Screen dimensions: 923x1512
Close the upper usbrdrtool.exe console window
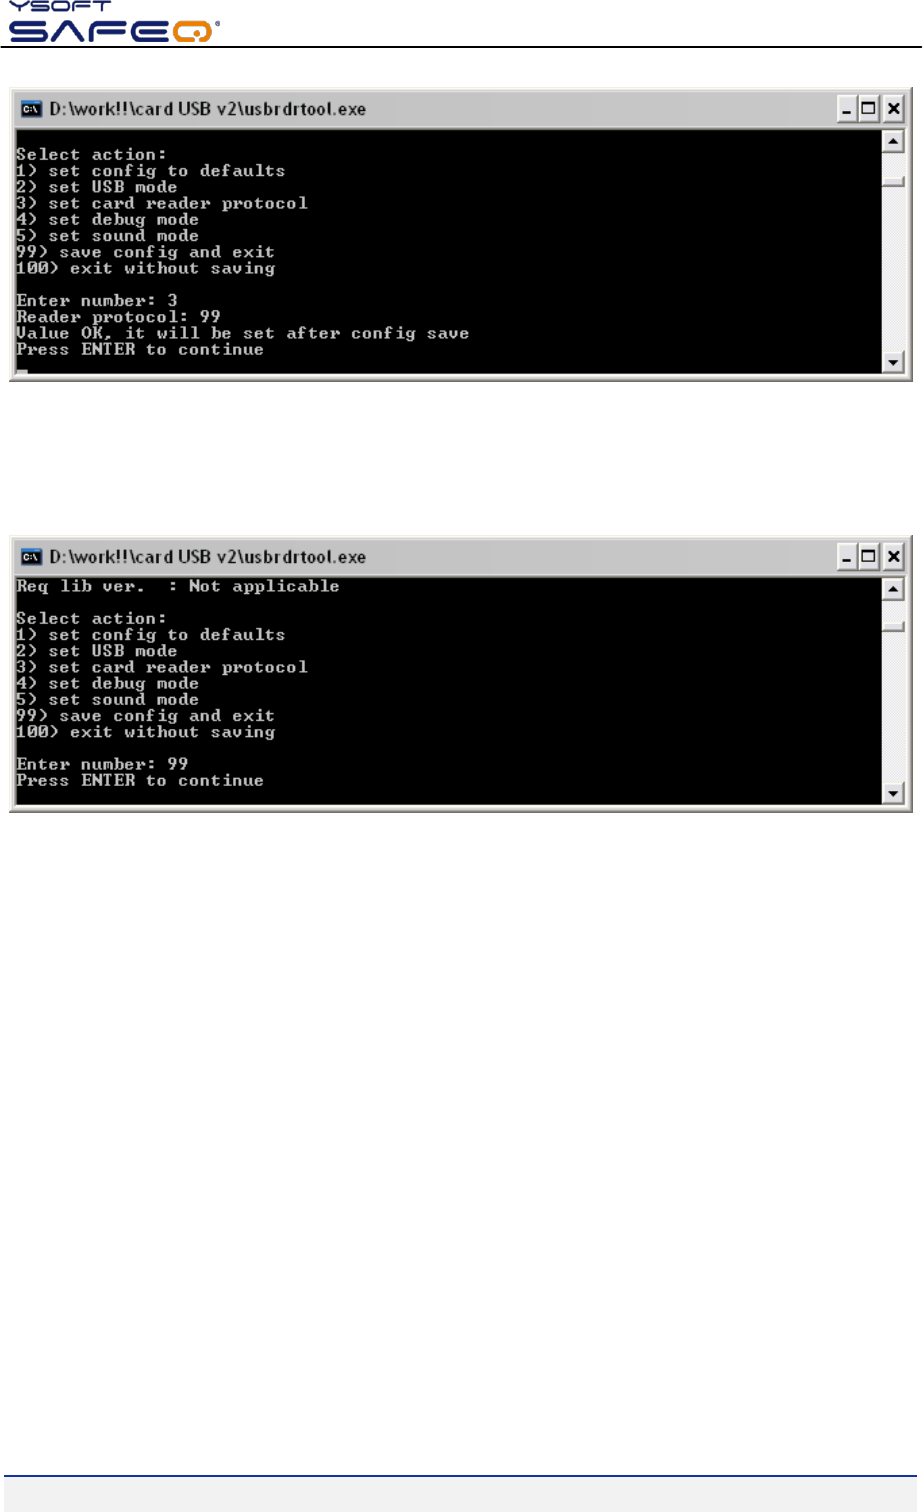894,109
